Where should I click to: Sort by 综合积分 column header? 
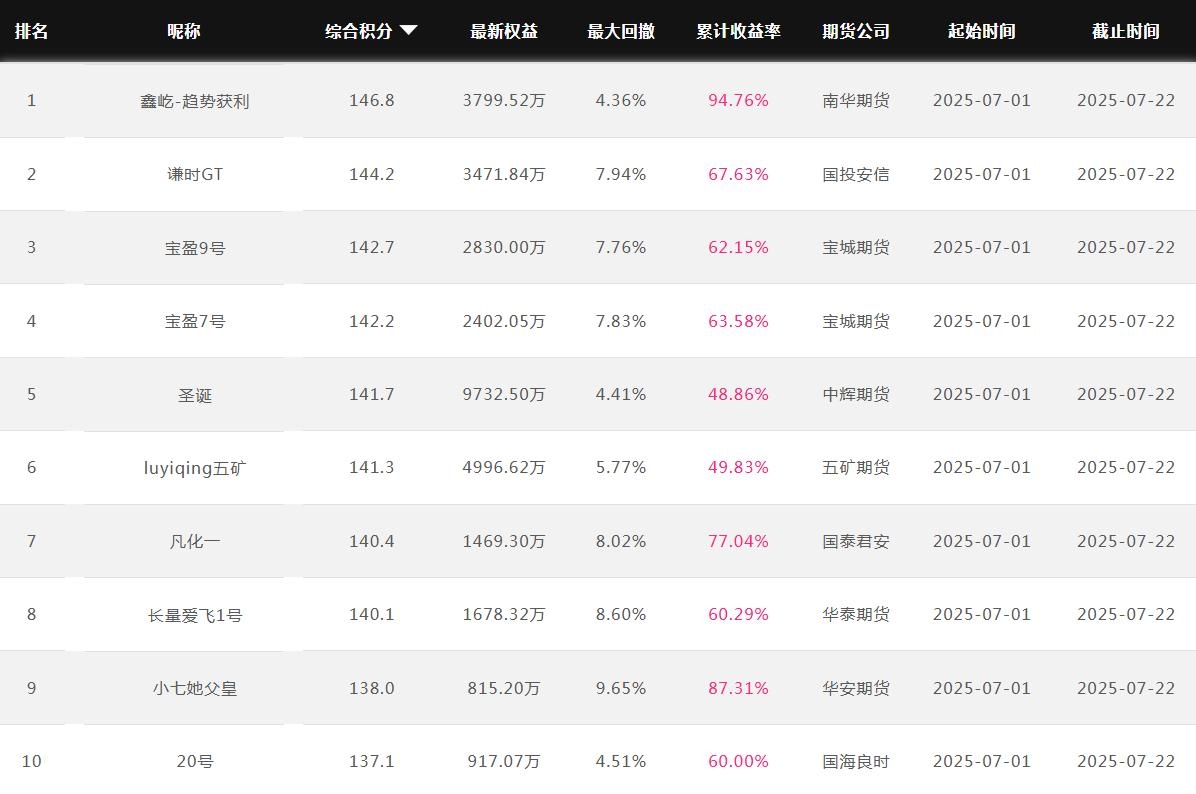point(359,31)
